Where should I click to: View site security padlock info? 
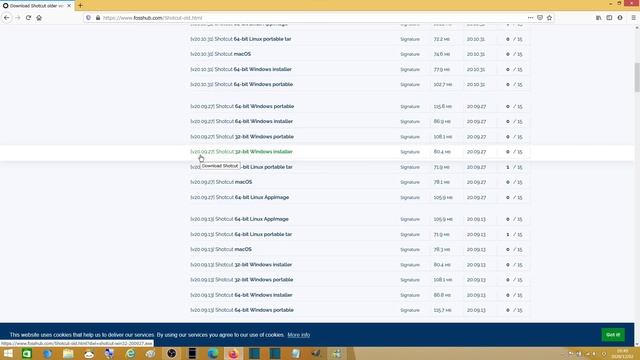pos(98,18)
